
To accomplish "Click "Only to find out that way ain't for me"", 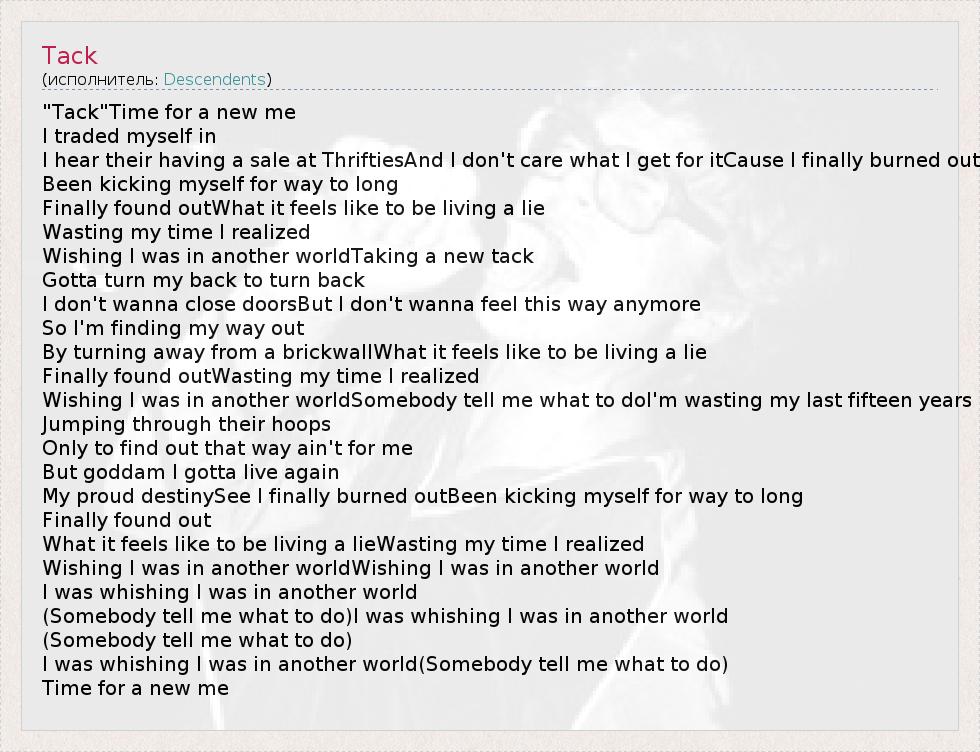I will (x=227, y=448).
